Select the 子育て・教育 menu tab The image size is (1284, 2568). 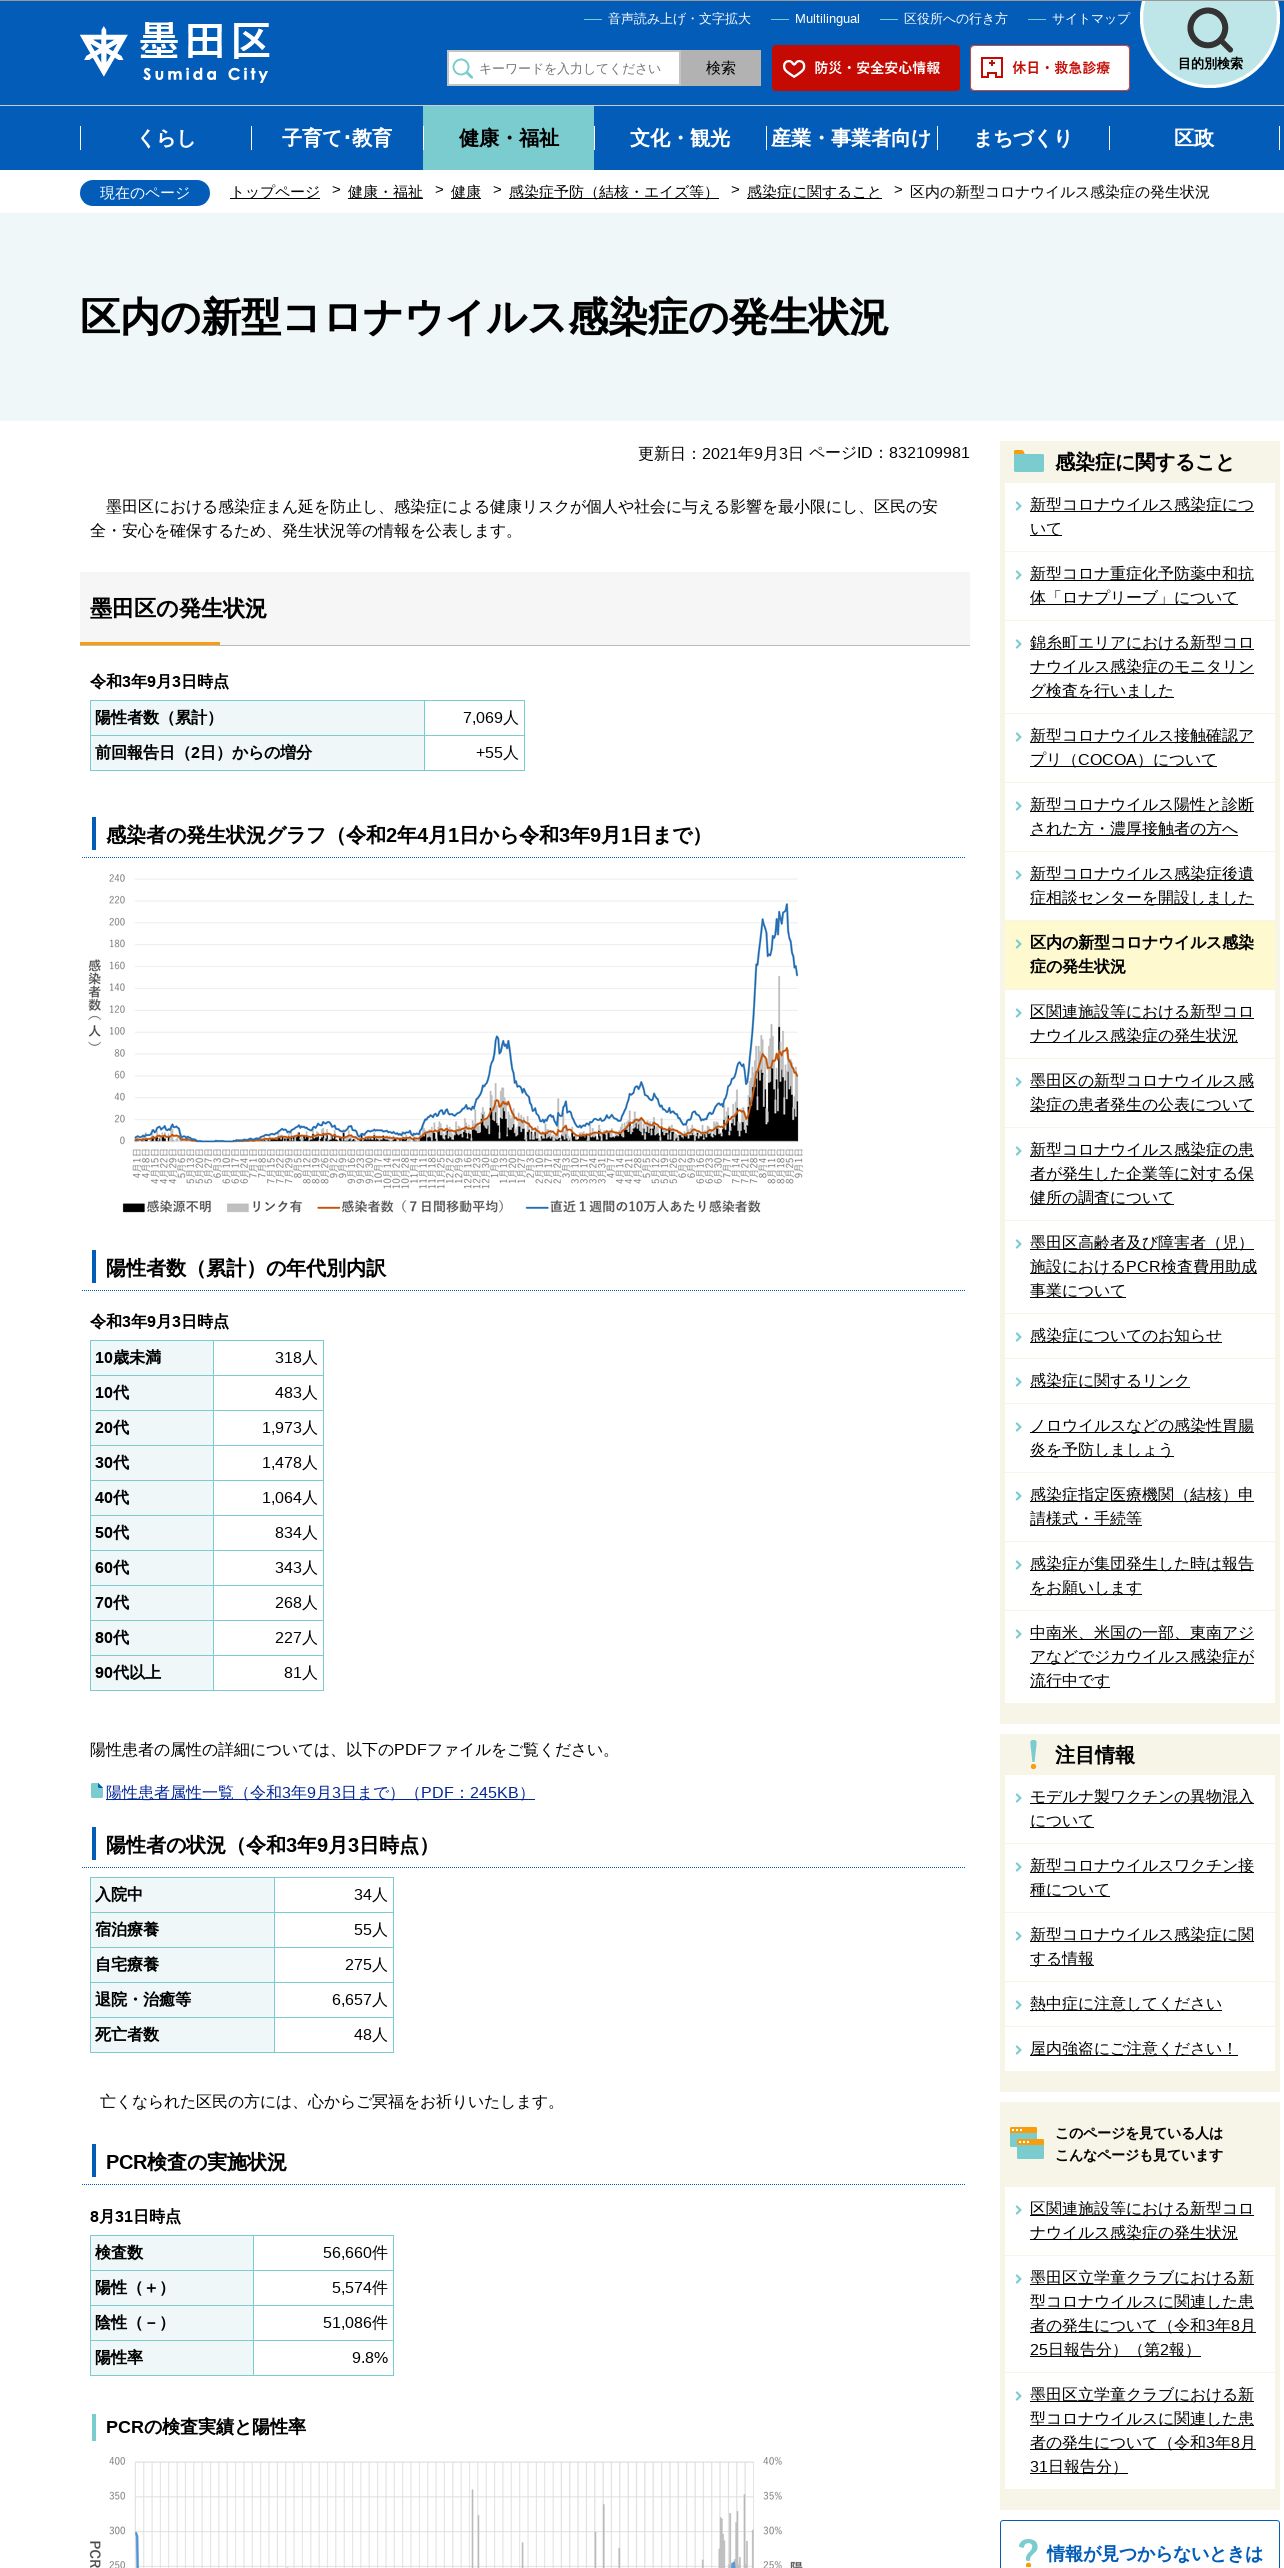click(x=337, y=138)
